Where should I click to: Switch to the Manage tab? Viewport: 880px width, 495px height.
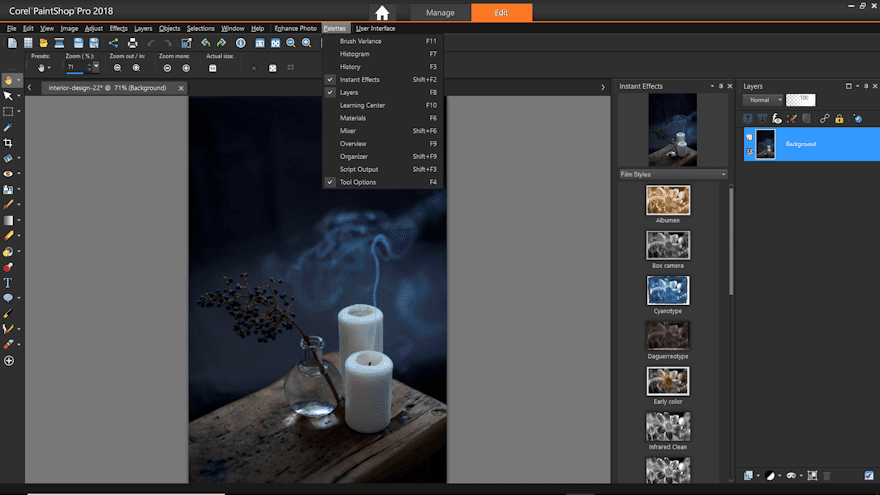[x=440, y=13]
